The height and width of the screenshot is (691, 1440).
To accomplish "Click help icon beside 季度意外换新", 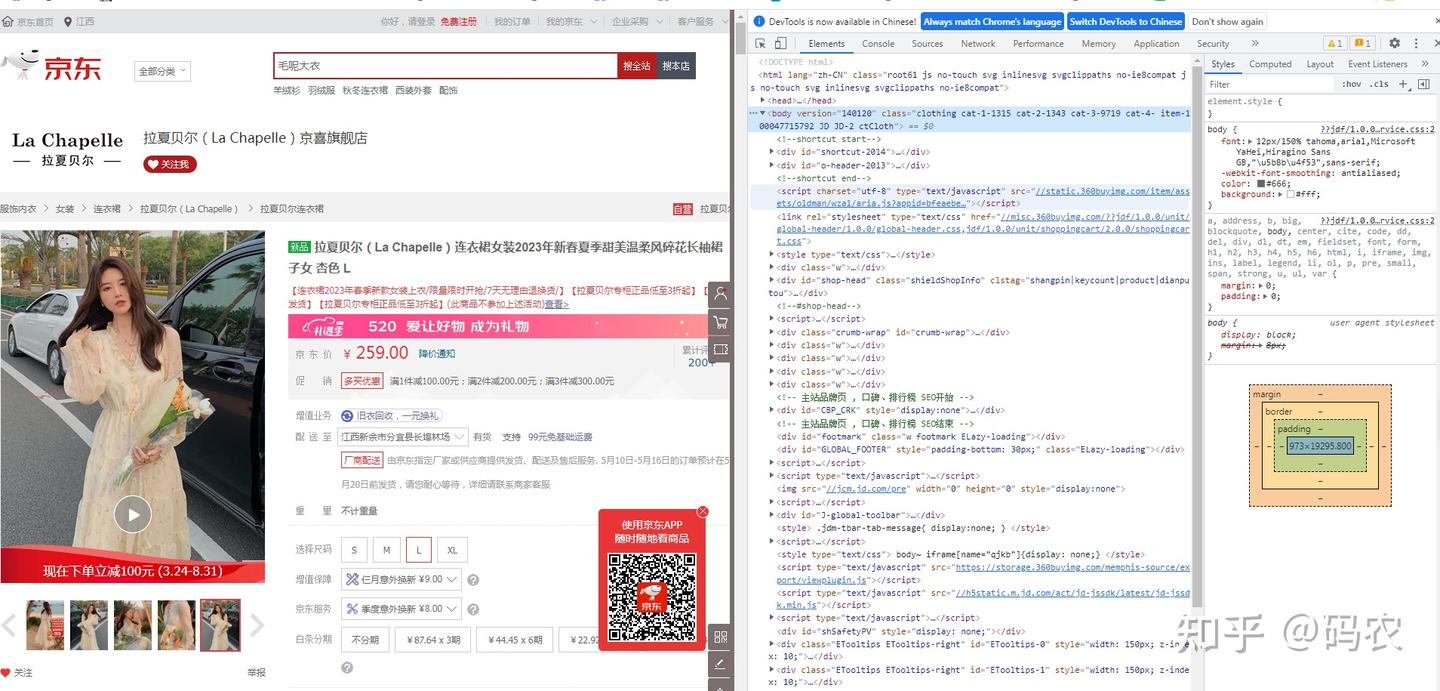I will tap(473, 609).
